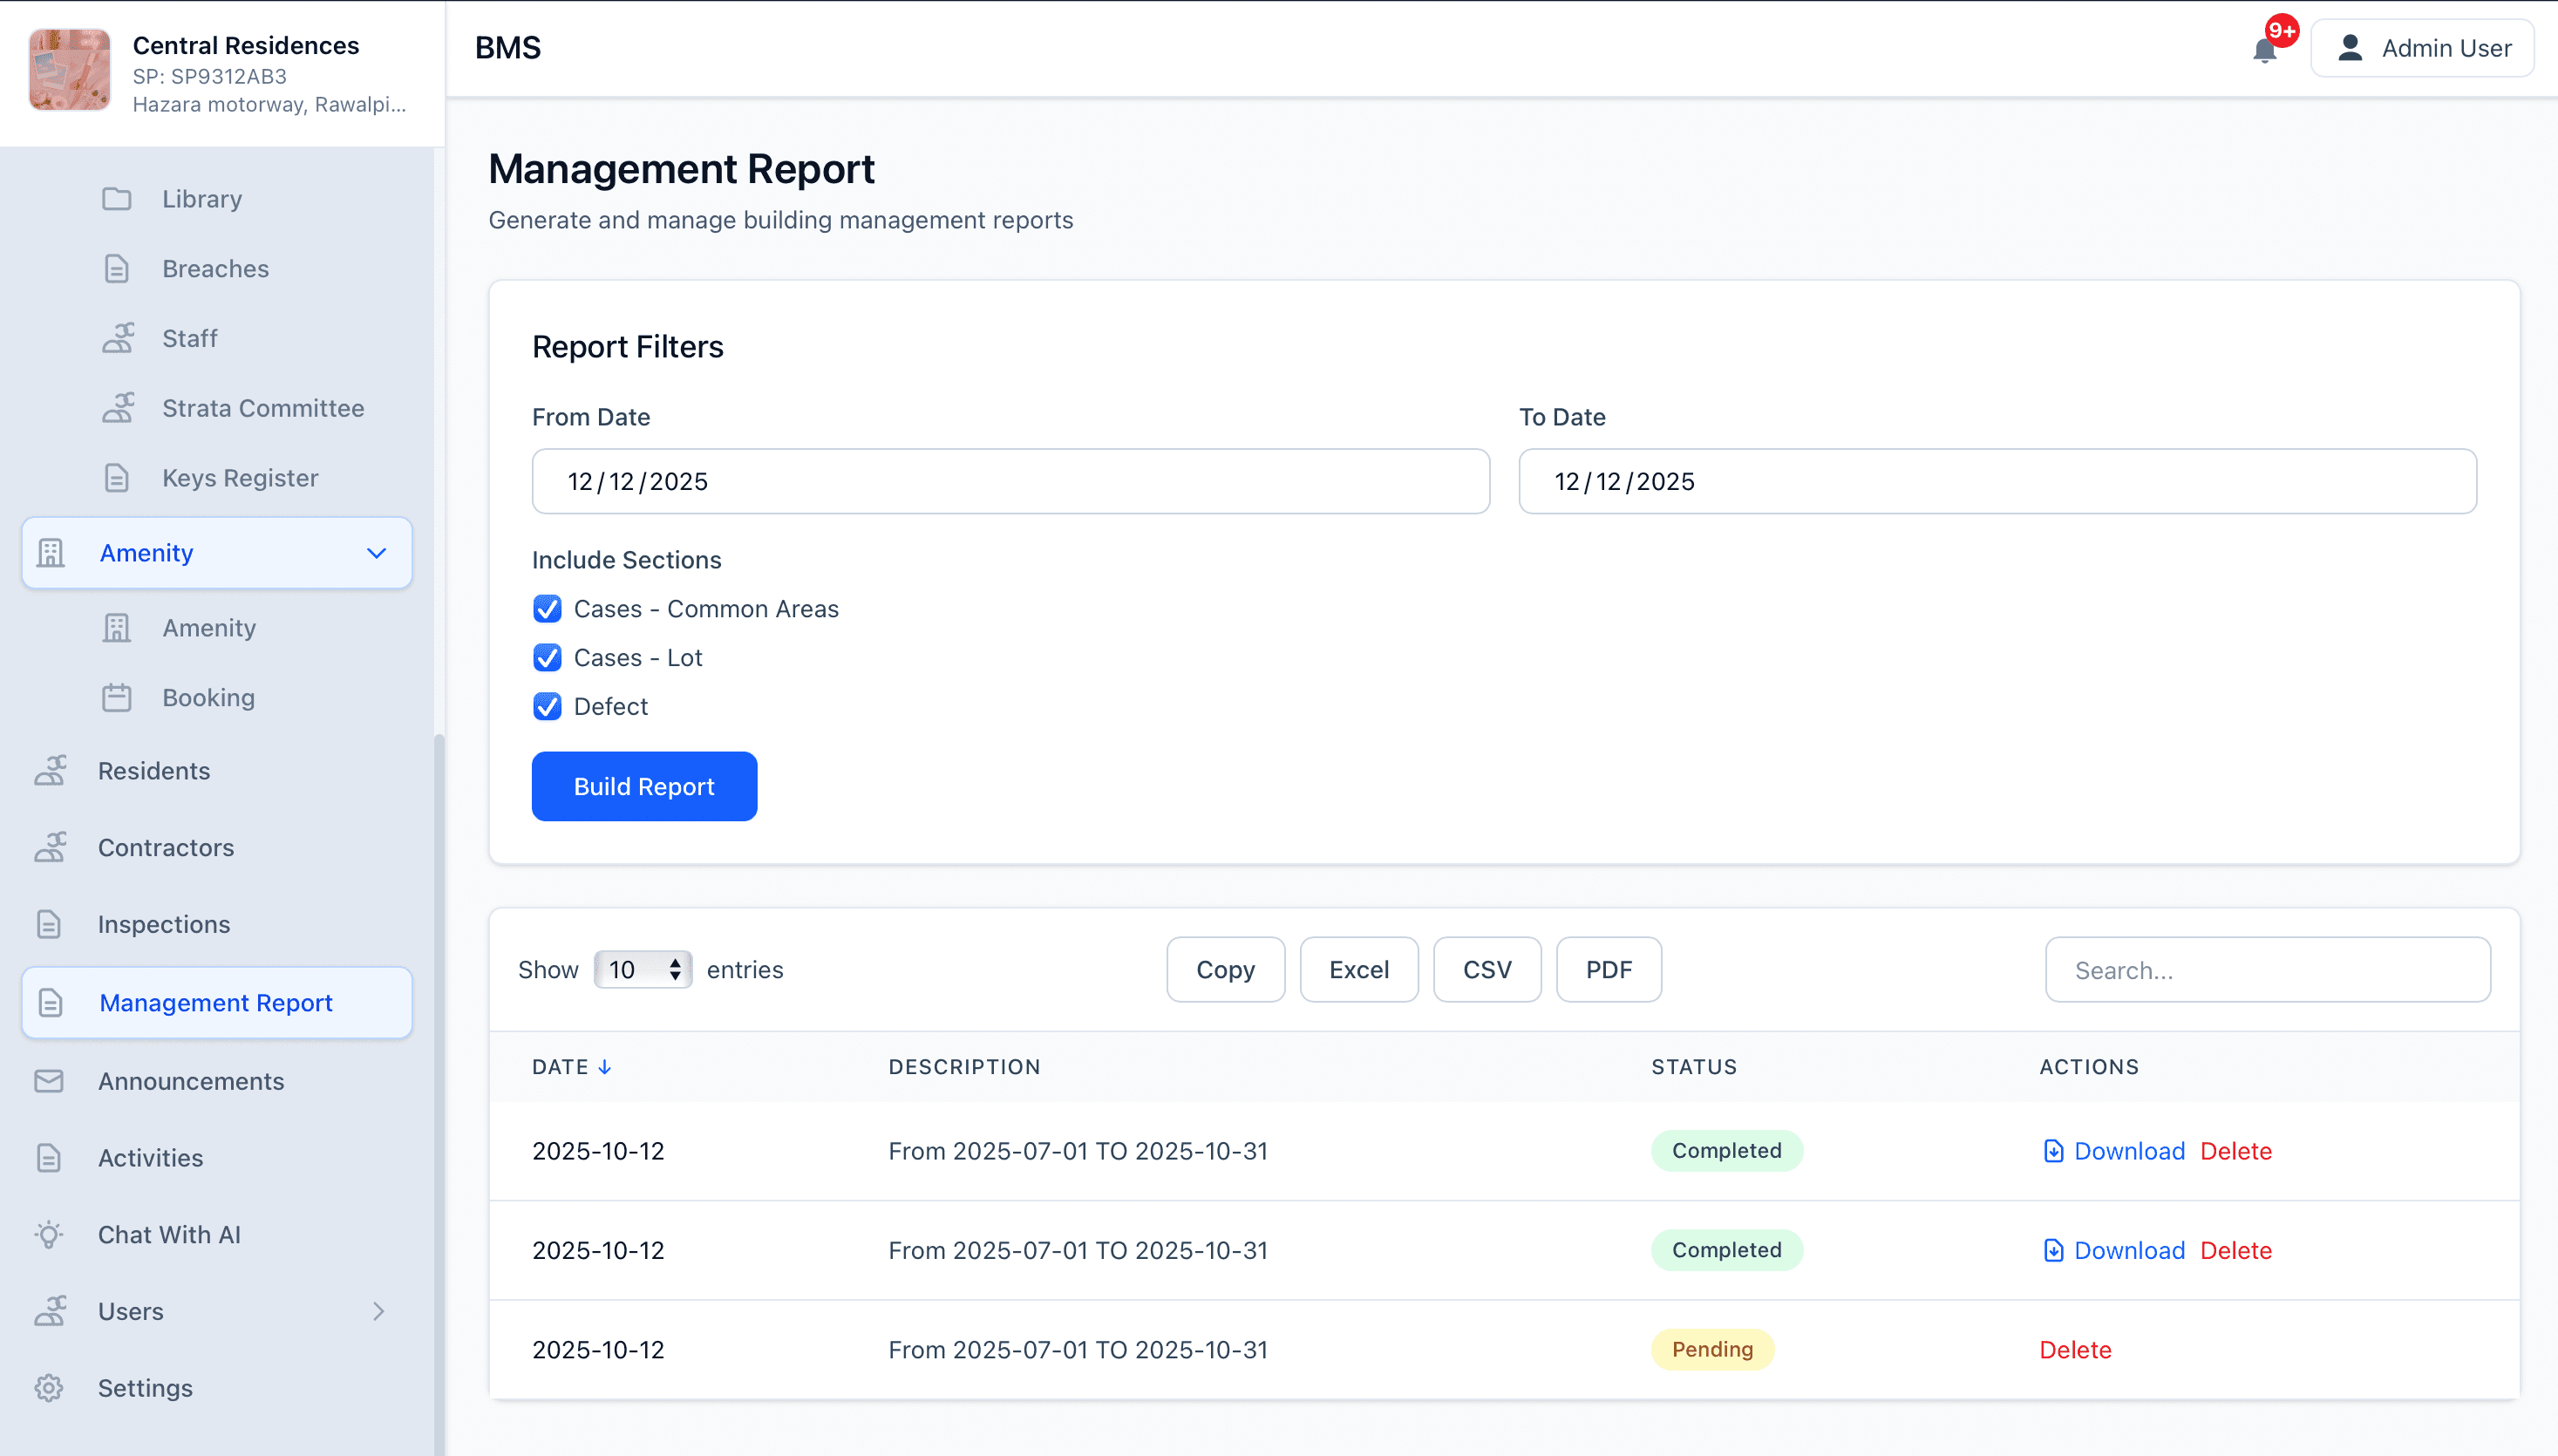The image size is (2558, 1456).
Task: Click Download link in first Completed row
Action: [x=2129, y=1151]
